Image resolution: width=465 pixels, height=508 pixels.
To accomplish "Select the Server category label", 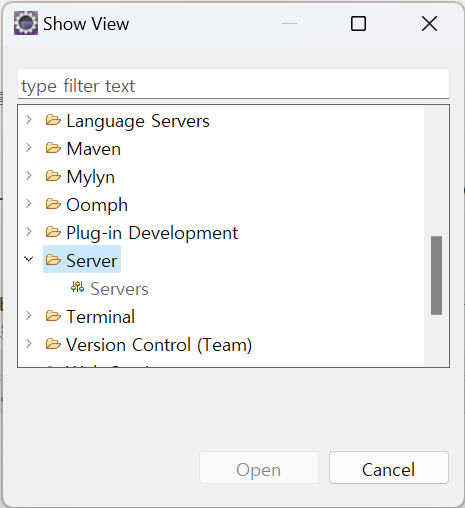I will (x=92, y=261).
